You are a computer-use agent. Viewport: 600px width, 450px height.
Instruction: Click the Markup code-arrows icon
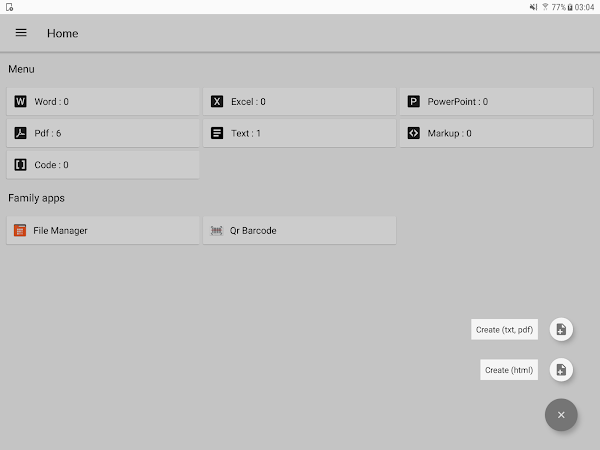[414, 133]
